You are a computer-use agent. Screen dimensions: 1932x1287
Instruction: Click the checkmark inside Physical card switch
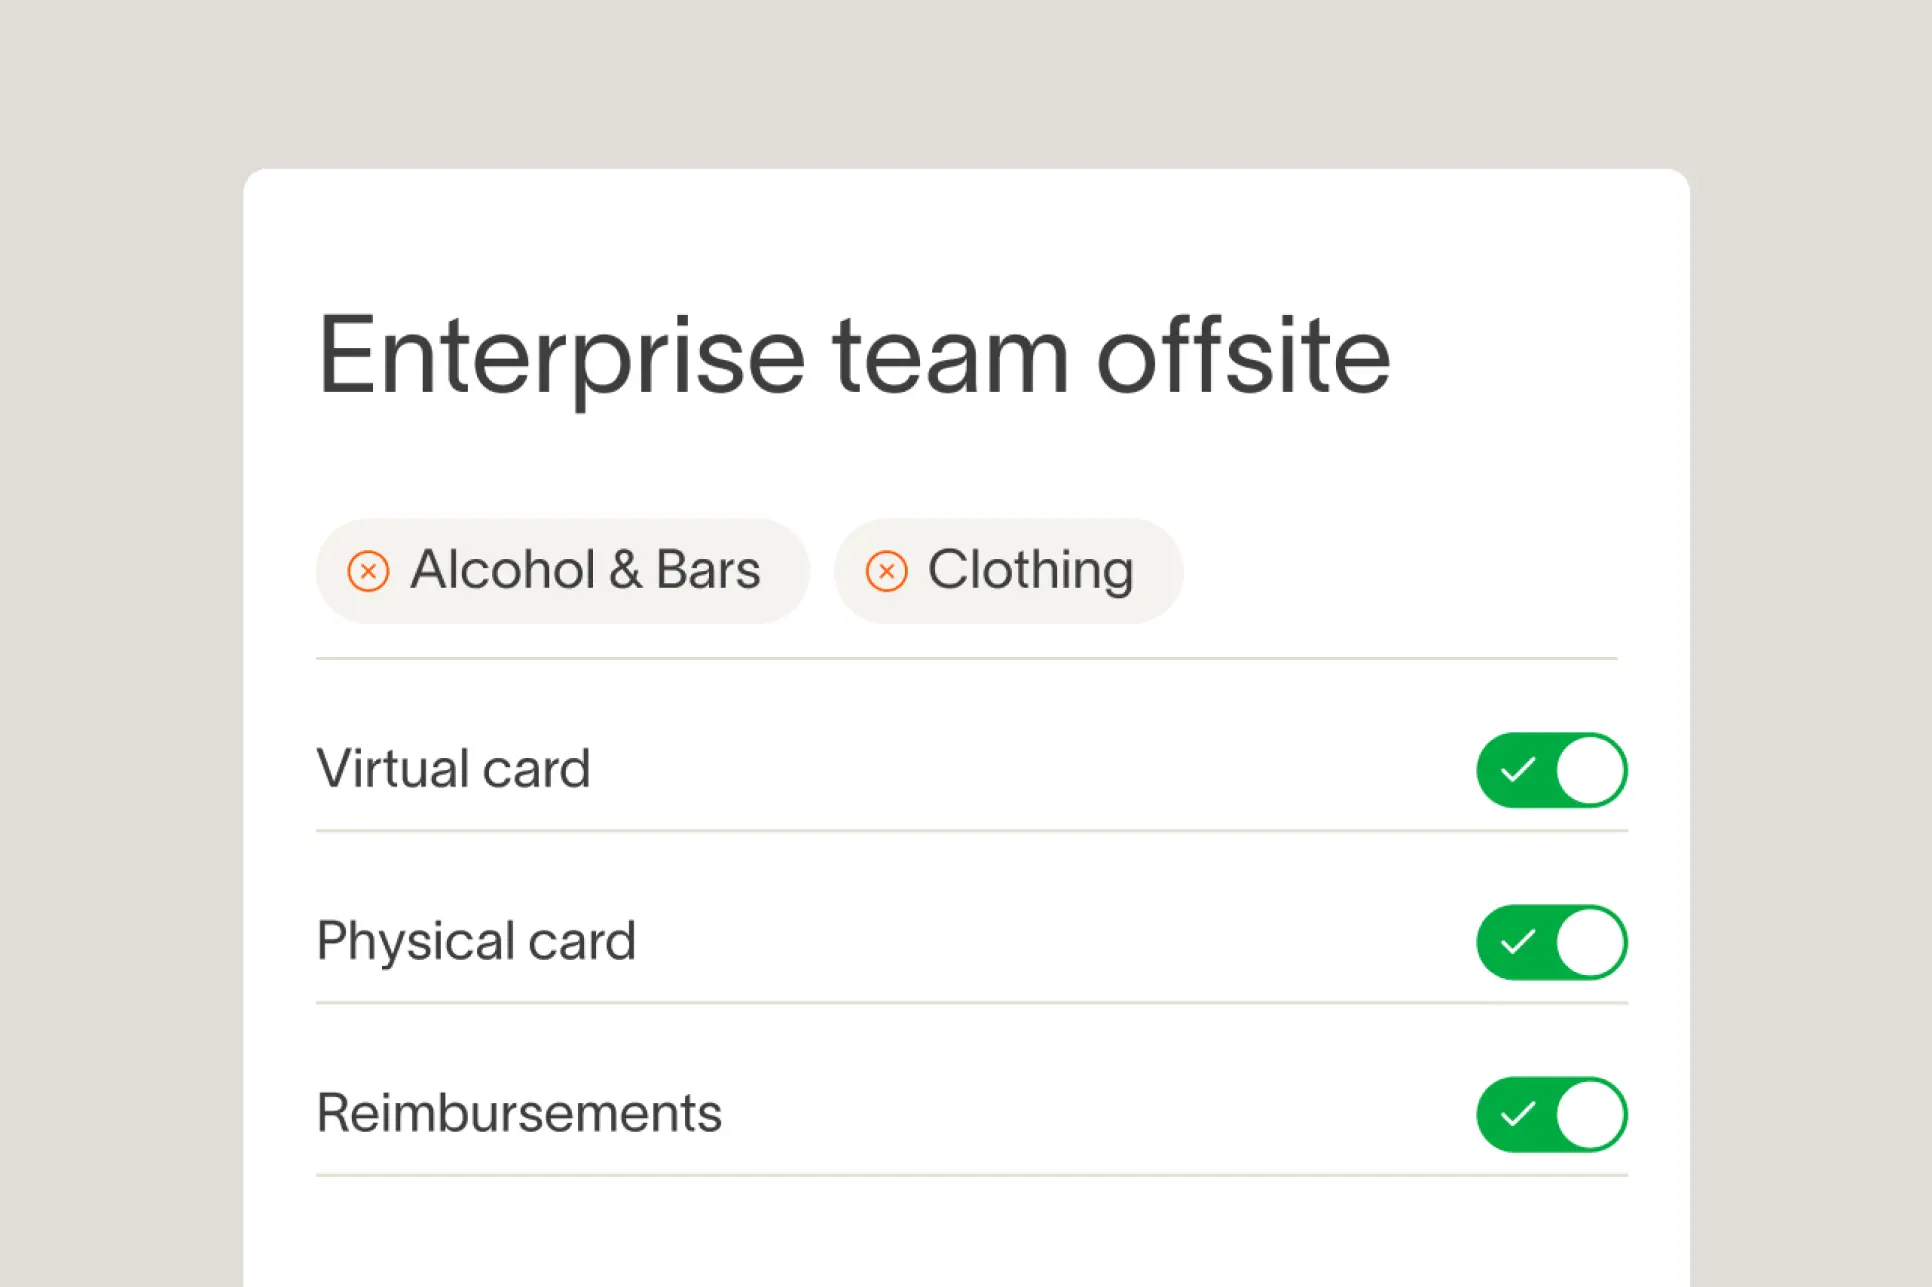click(1518, 942)
